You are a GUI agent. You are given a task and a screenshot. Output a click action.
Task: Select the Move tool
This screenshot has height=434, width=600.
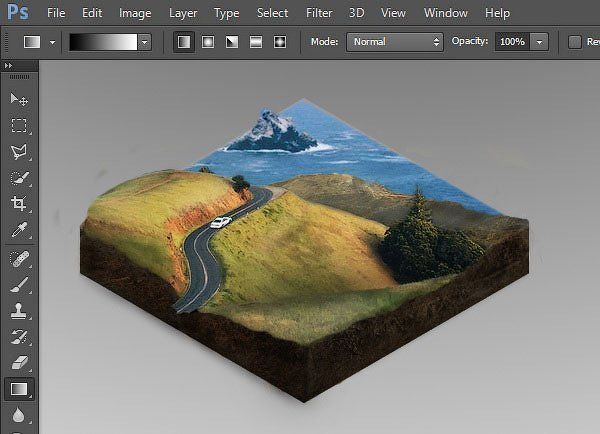pos(19,99)
